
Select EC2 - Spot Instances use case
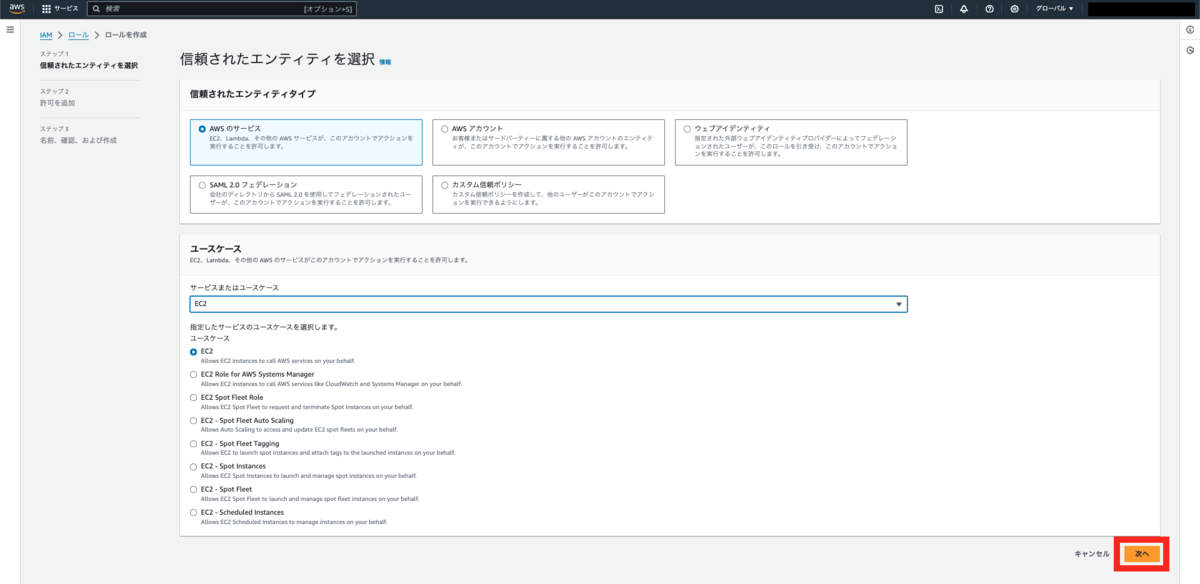point(194,467)
